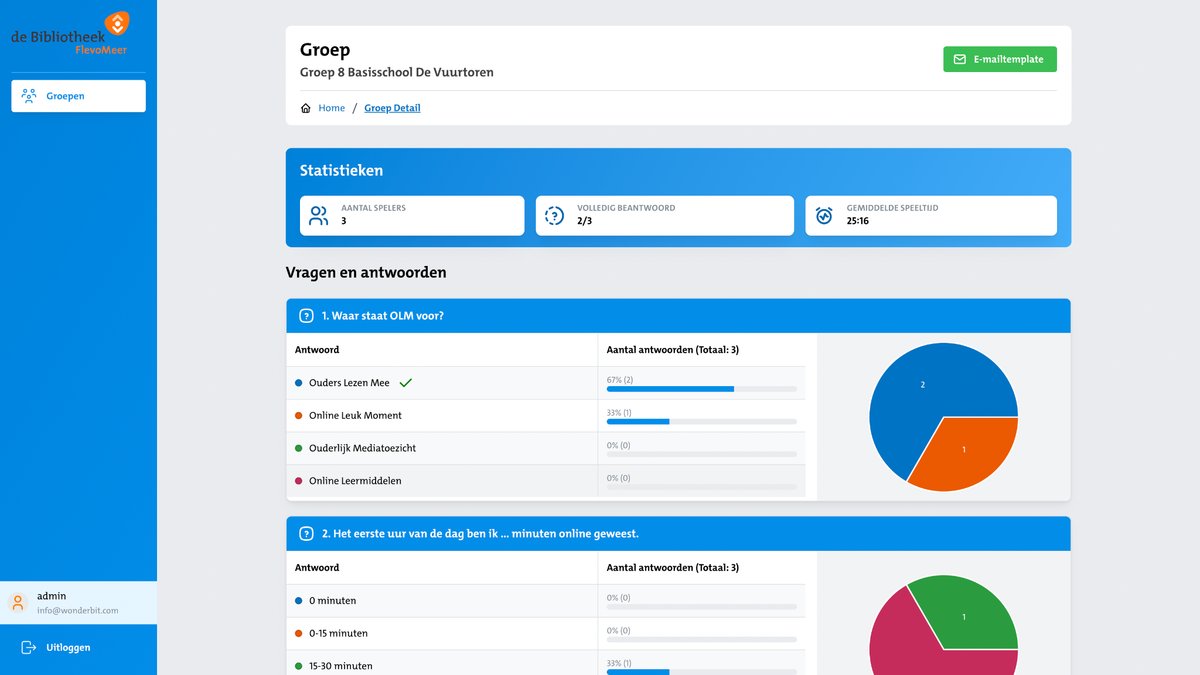
Task: Click the Volledig Beantwoord question icon
Action: coord(554,215)
